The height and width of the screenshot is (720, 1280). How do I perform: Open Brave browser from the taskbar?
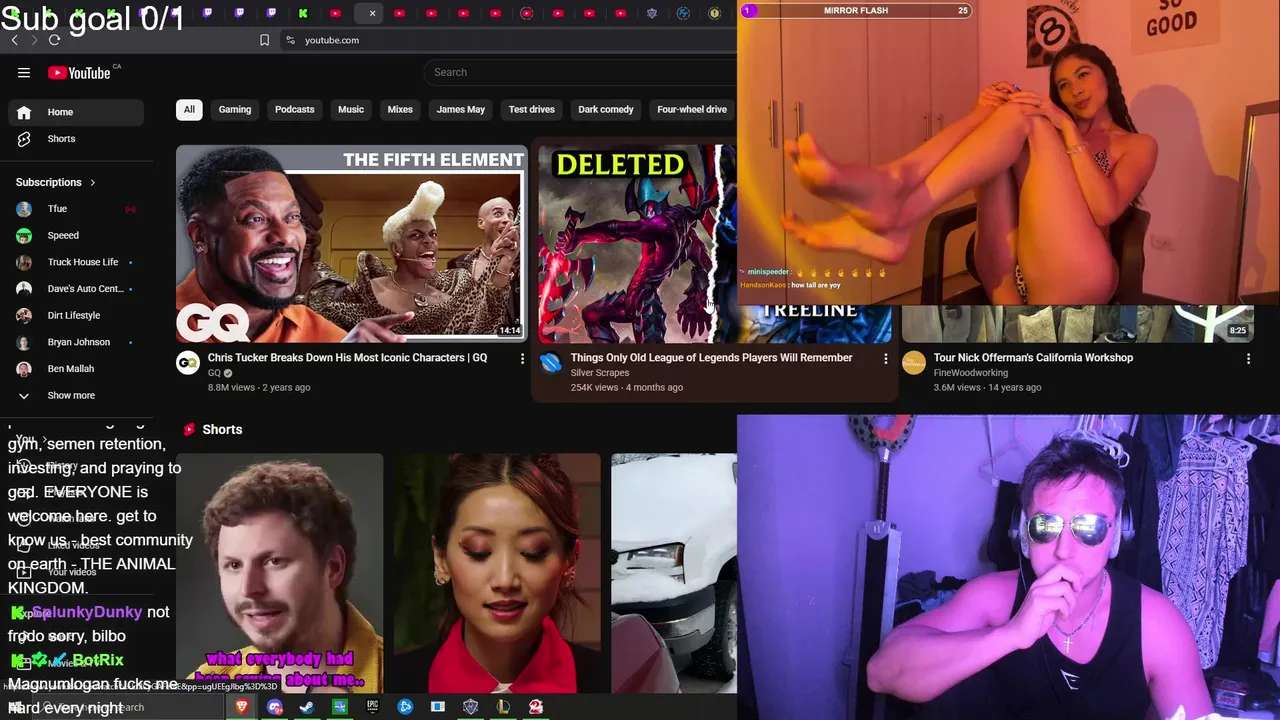click(242, 707)
